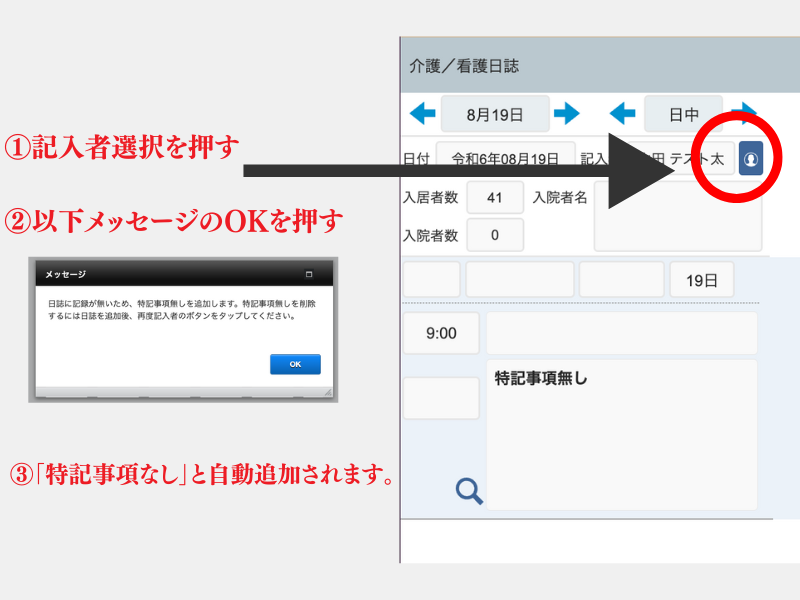The image size is (800, 600).
Task: Click the next date arrow right of 8月19日
Action: coord(567,114)
